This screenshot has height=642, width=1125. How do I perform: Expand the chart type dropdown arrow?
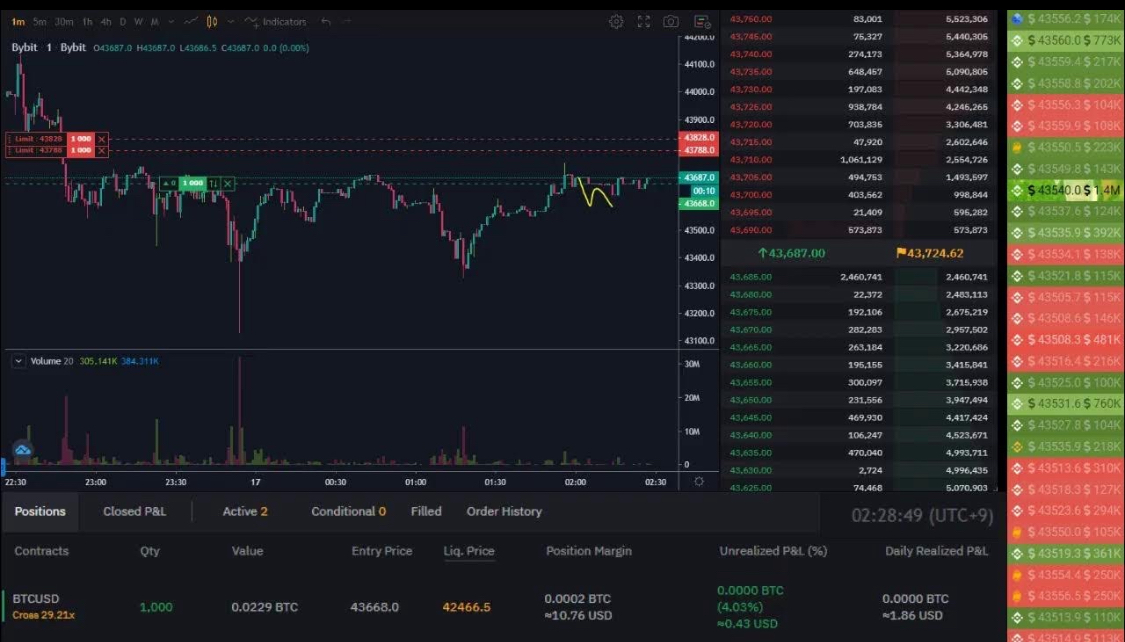point(230,22)
